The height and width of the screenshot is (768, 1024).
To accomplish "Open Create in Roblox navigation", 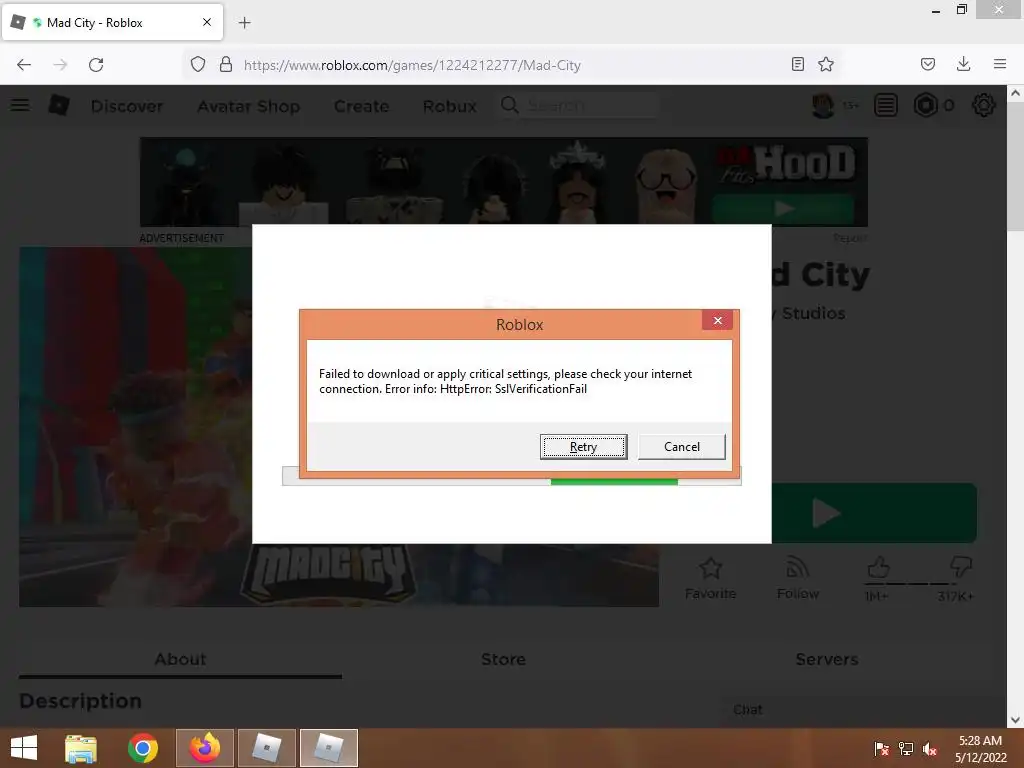I will (361, 106).
